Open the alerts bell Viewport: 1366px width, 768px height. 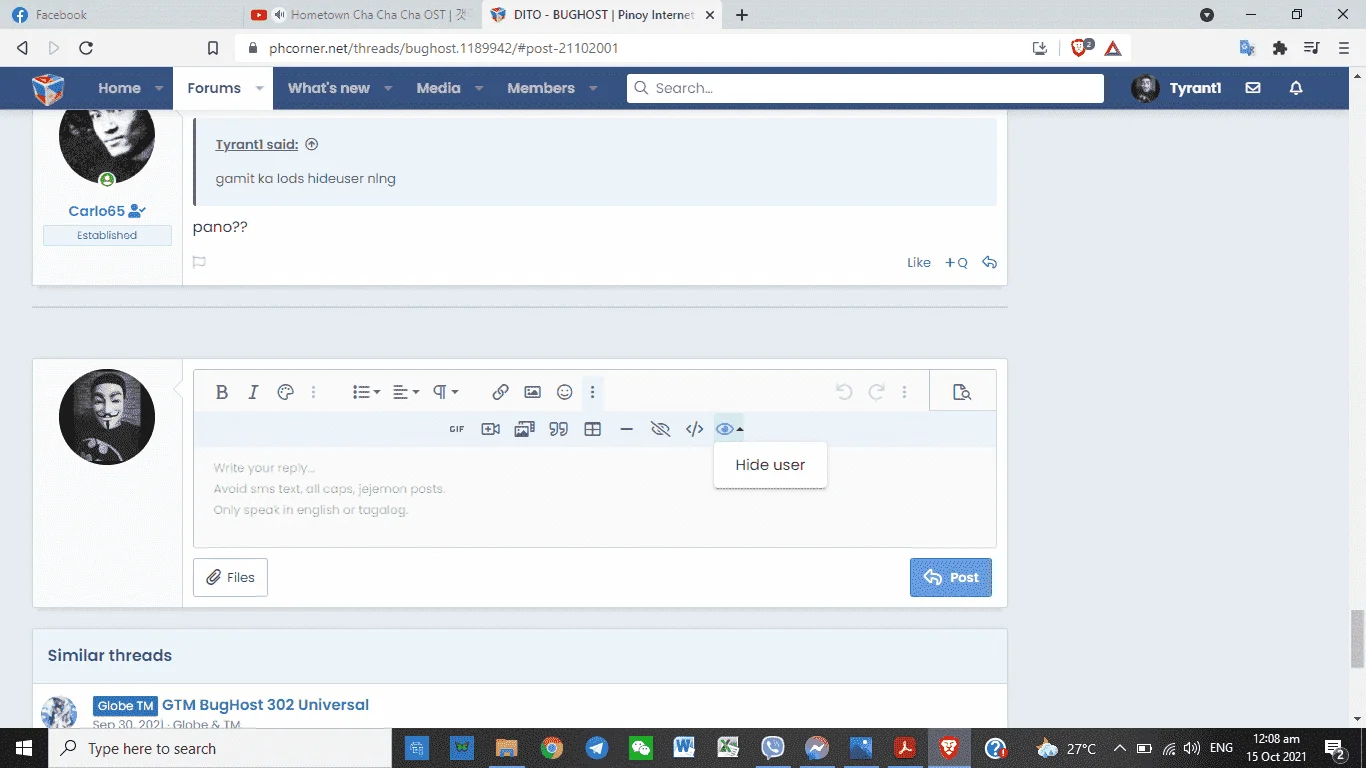(x=1296, y=88)
